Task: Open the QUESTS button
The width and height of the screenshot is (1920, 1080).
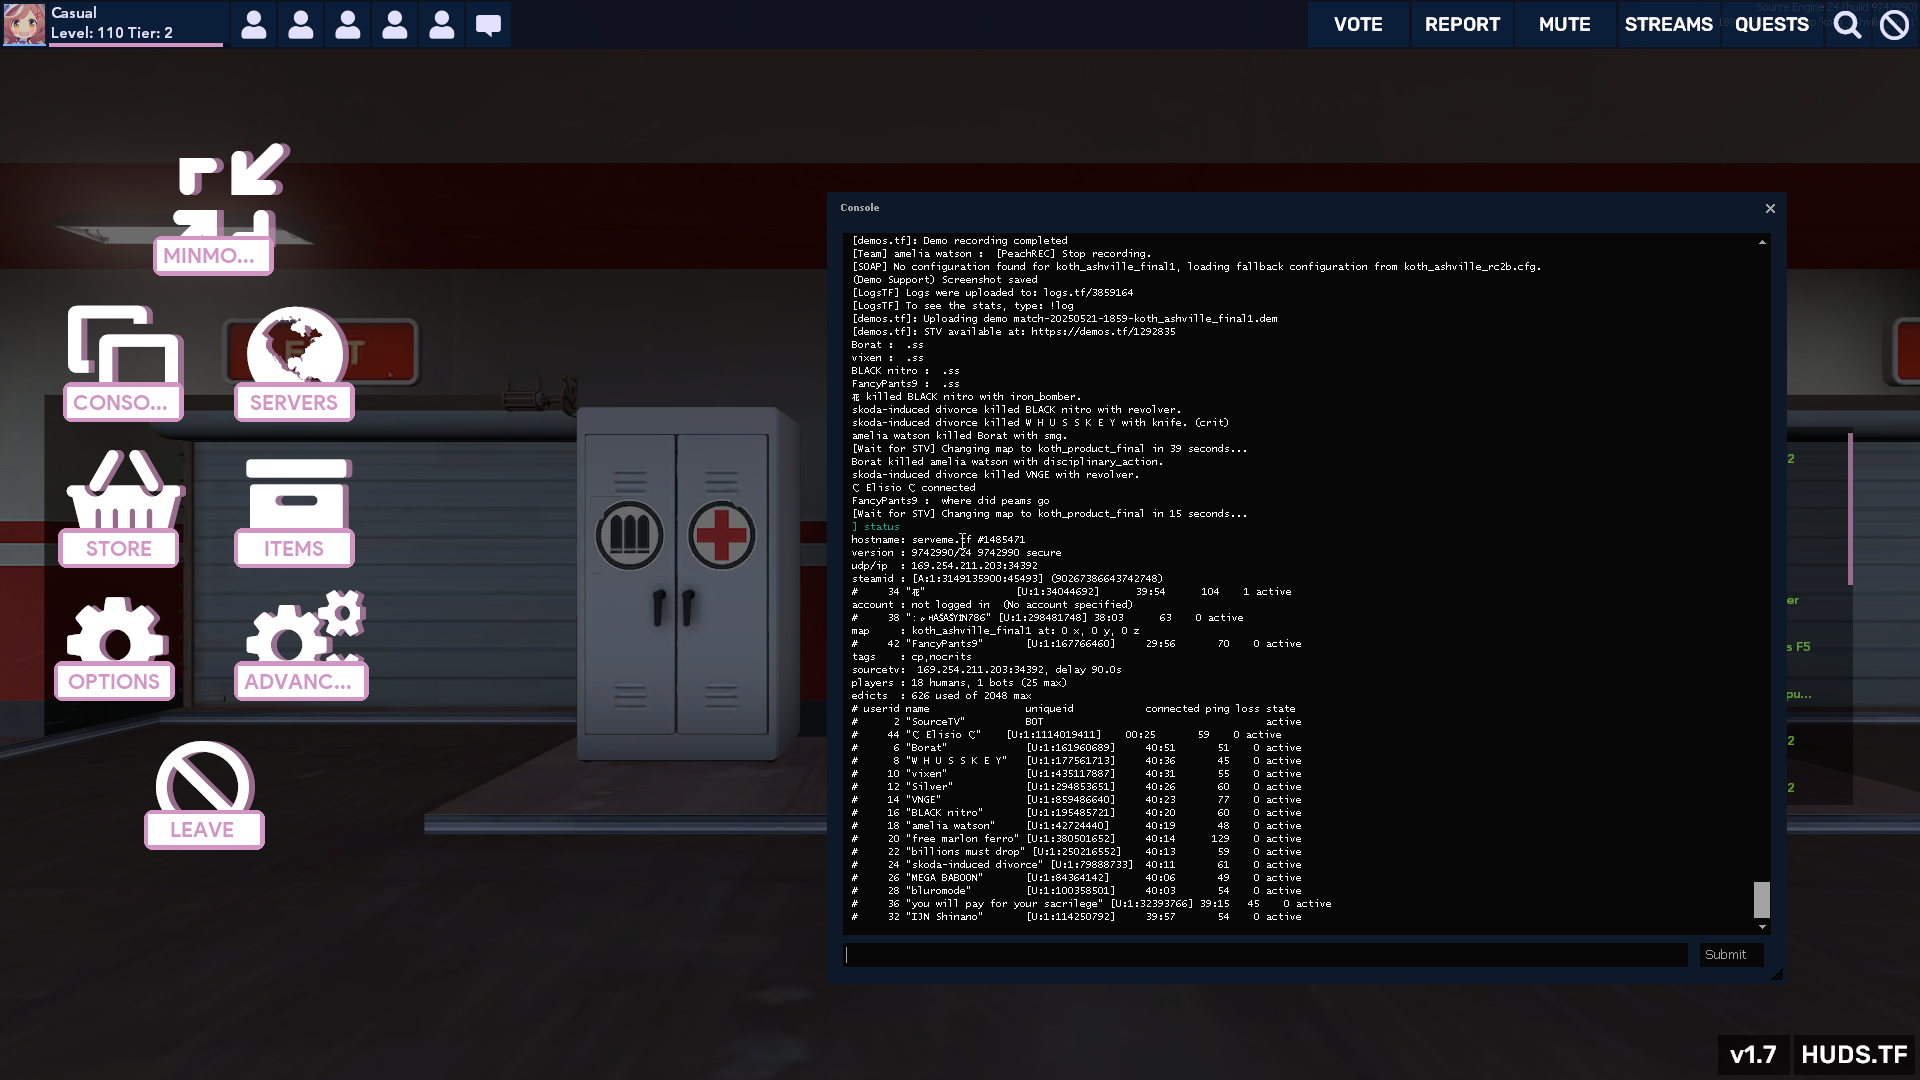Action: (1771, 24)
